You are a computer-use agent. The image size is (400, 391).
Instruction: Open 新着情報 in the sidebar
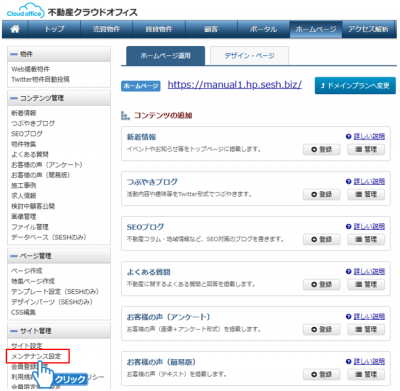click(24, 113)
